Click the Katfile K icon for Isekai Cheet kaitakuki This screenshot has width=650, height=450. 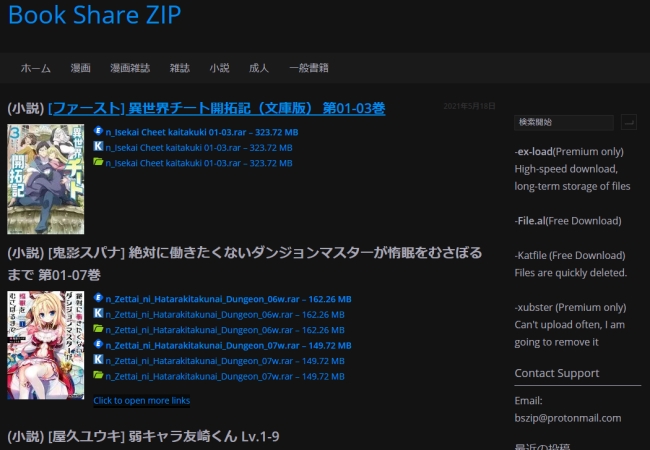(x=98, y=146)
